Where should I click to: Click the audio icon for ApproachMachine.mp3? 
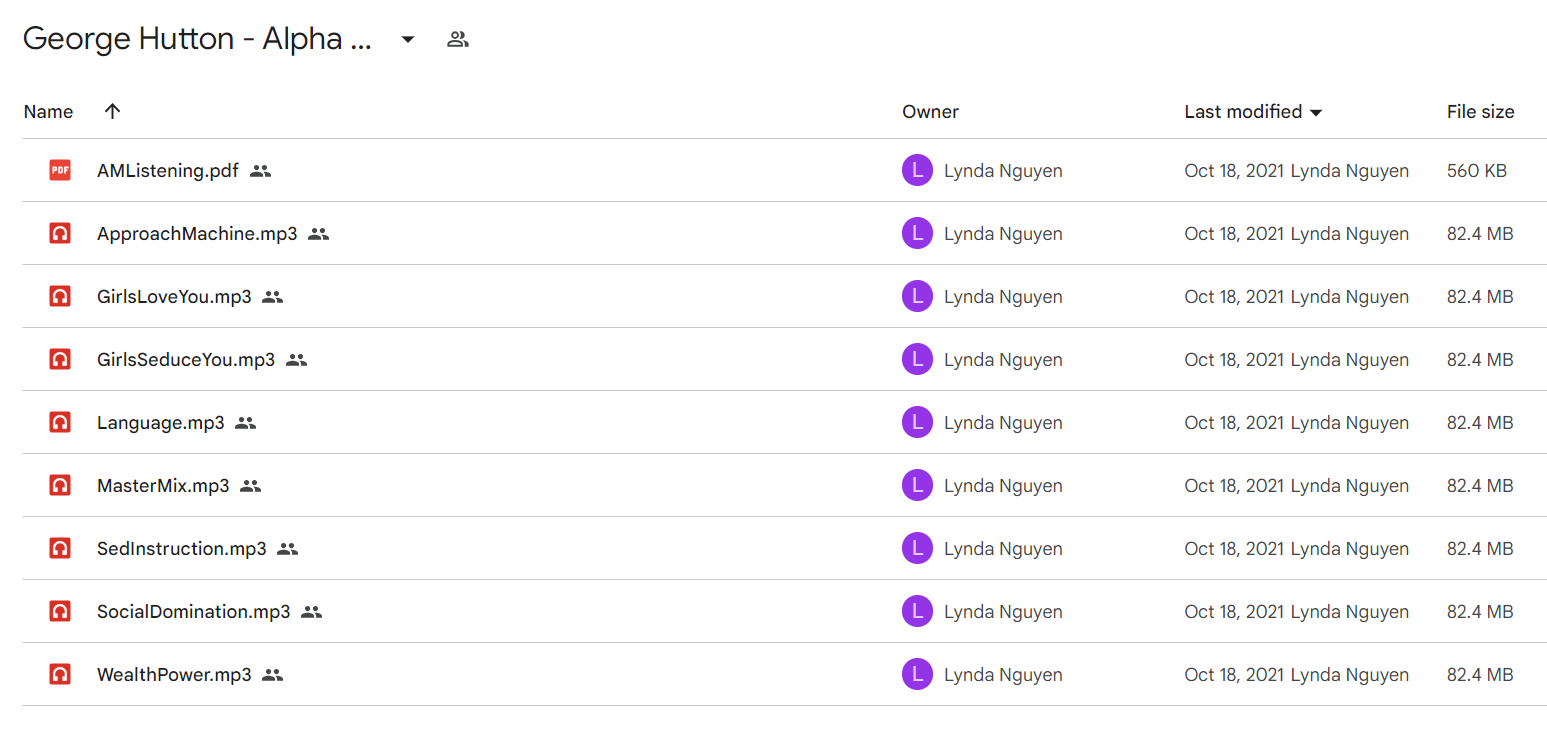click(x=60, y=234)
